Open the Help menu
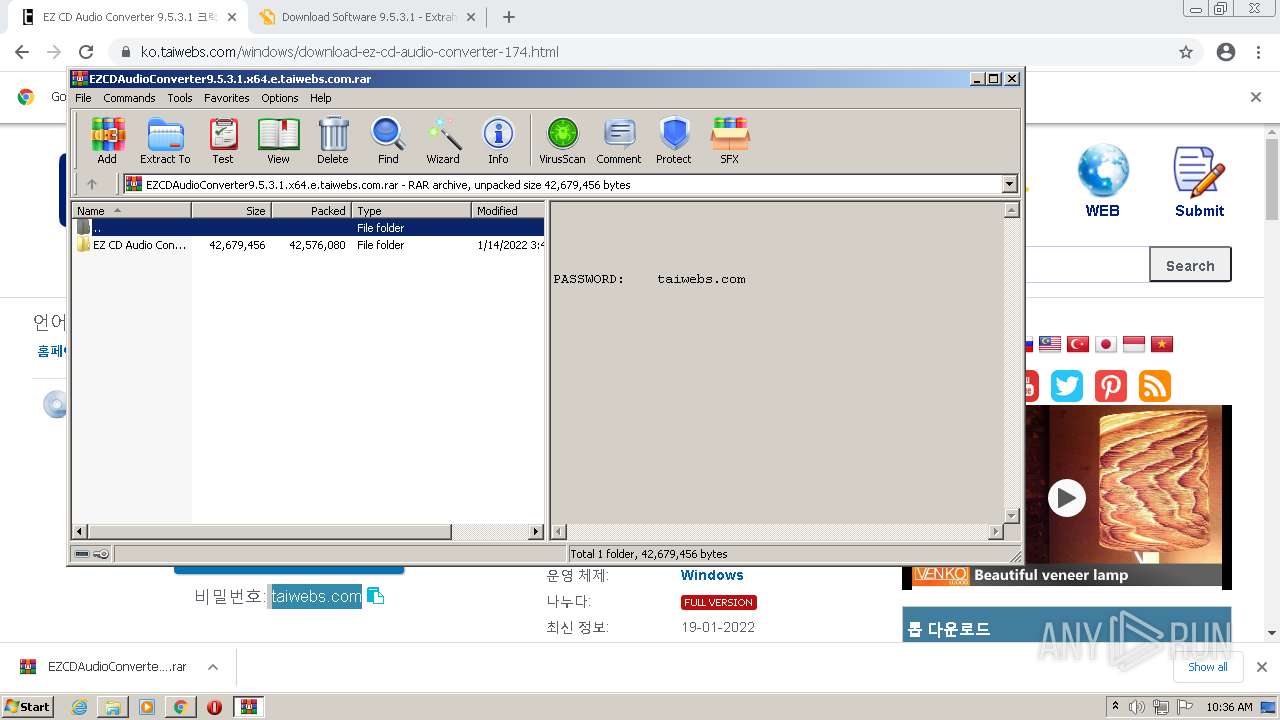The height and width of the screenshot is (720, 1280). (x=320, y=98)
